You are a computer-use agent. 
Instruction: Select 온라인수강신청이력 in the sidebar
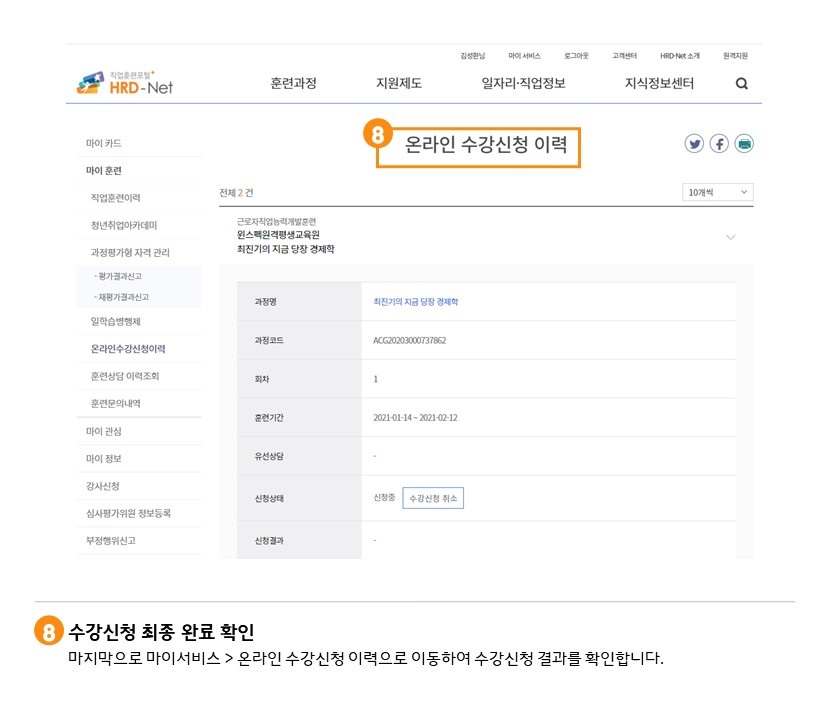(x=128, y=349)
